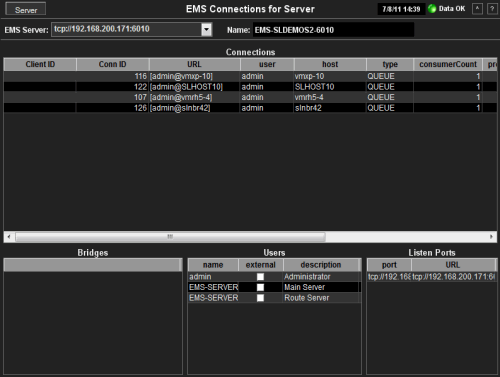Sort Users table by external header
Viewport: 500px width, 377px height.
(x=261, y=265)
